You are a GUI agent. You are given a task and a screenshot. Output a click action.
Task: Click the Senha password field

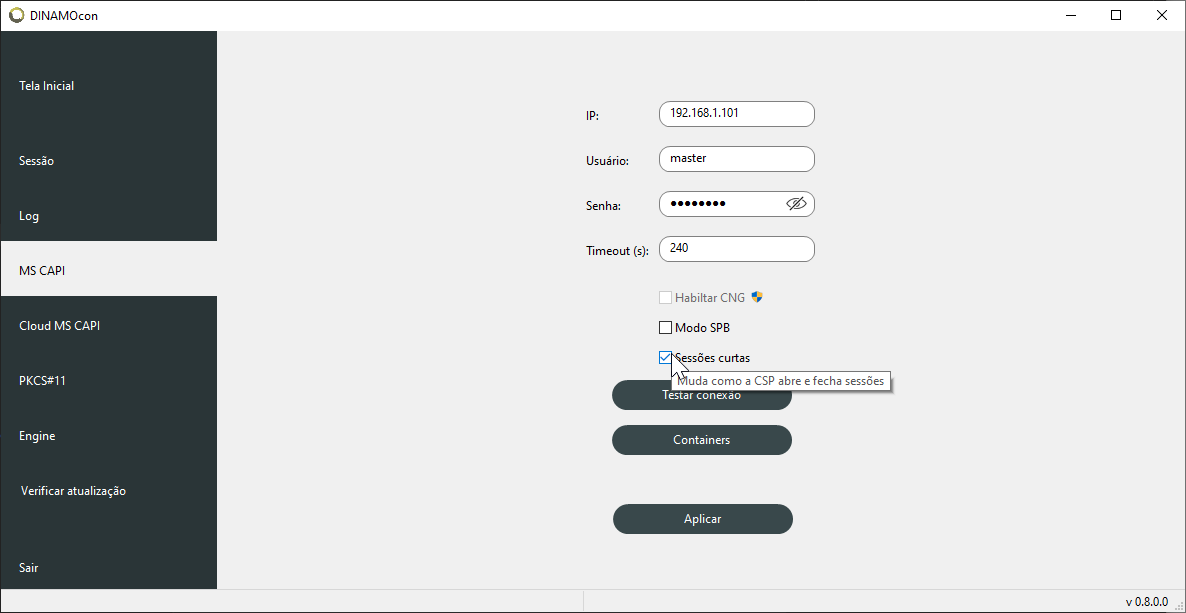[737, 204]
